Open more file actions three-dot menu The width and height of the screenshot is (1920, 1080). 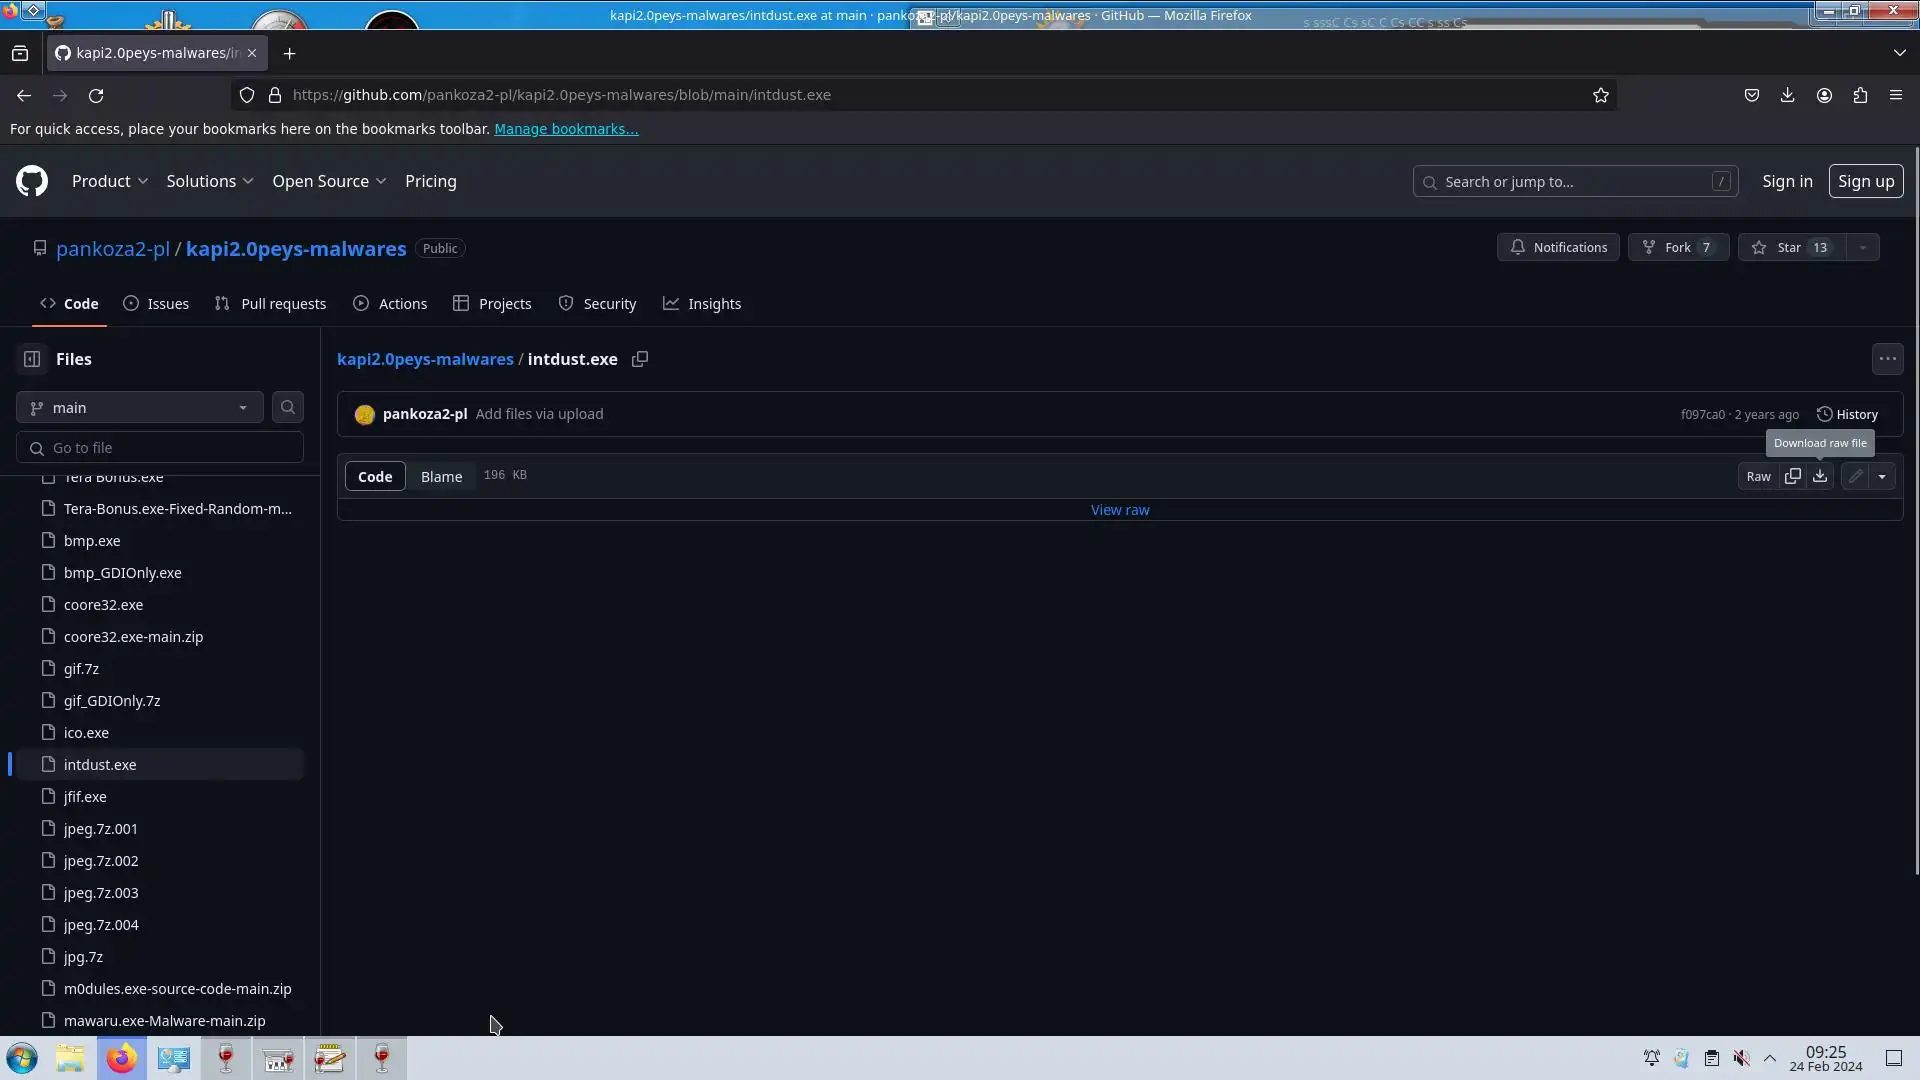[x=1887, y=359]
